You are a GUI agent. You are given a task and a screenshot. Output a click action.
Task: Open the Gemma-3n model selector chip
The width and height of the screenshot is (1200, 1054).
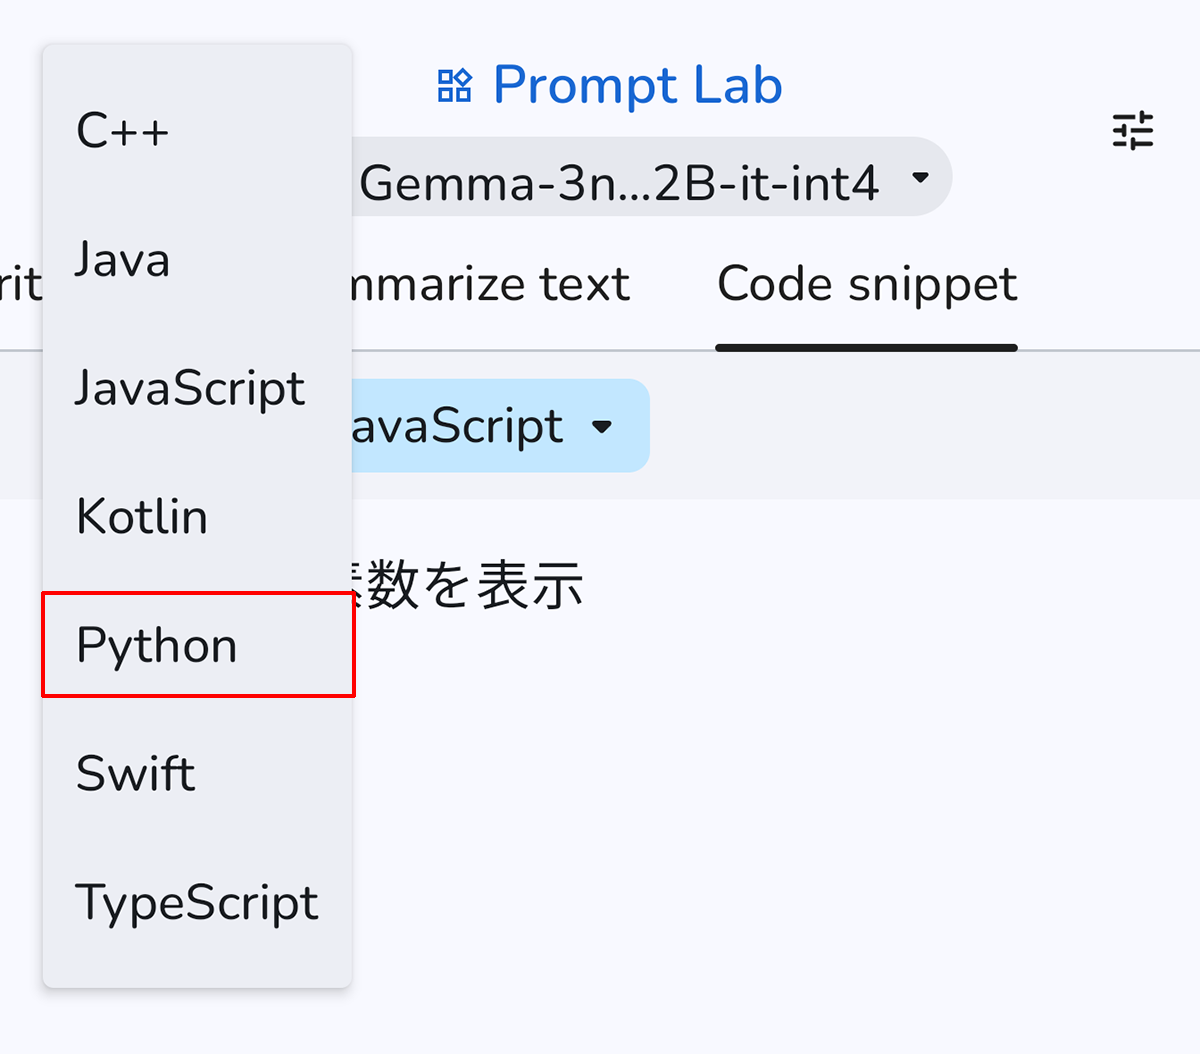[620, 182]
